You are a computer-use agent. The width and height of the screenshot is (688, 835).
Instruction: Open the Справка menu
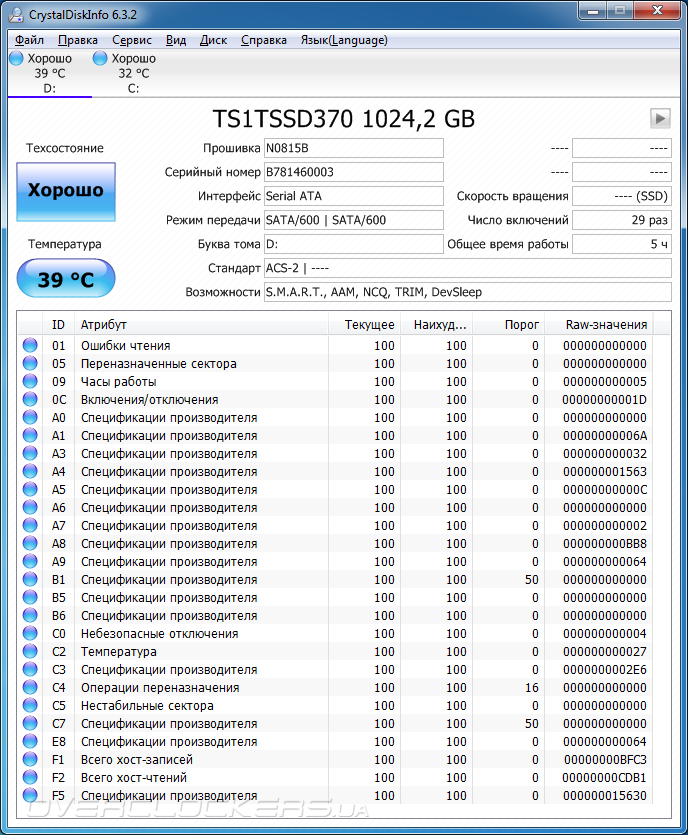click(264, 40)
